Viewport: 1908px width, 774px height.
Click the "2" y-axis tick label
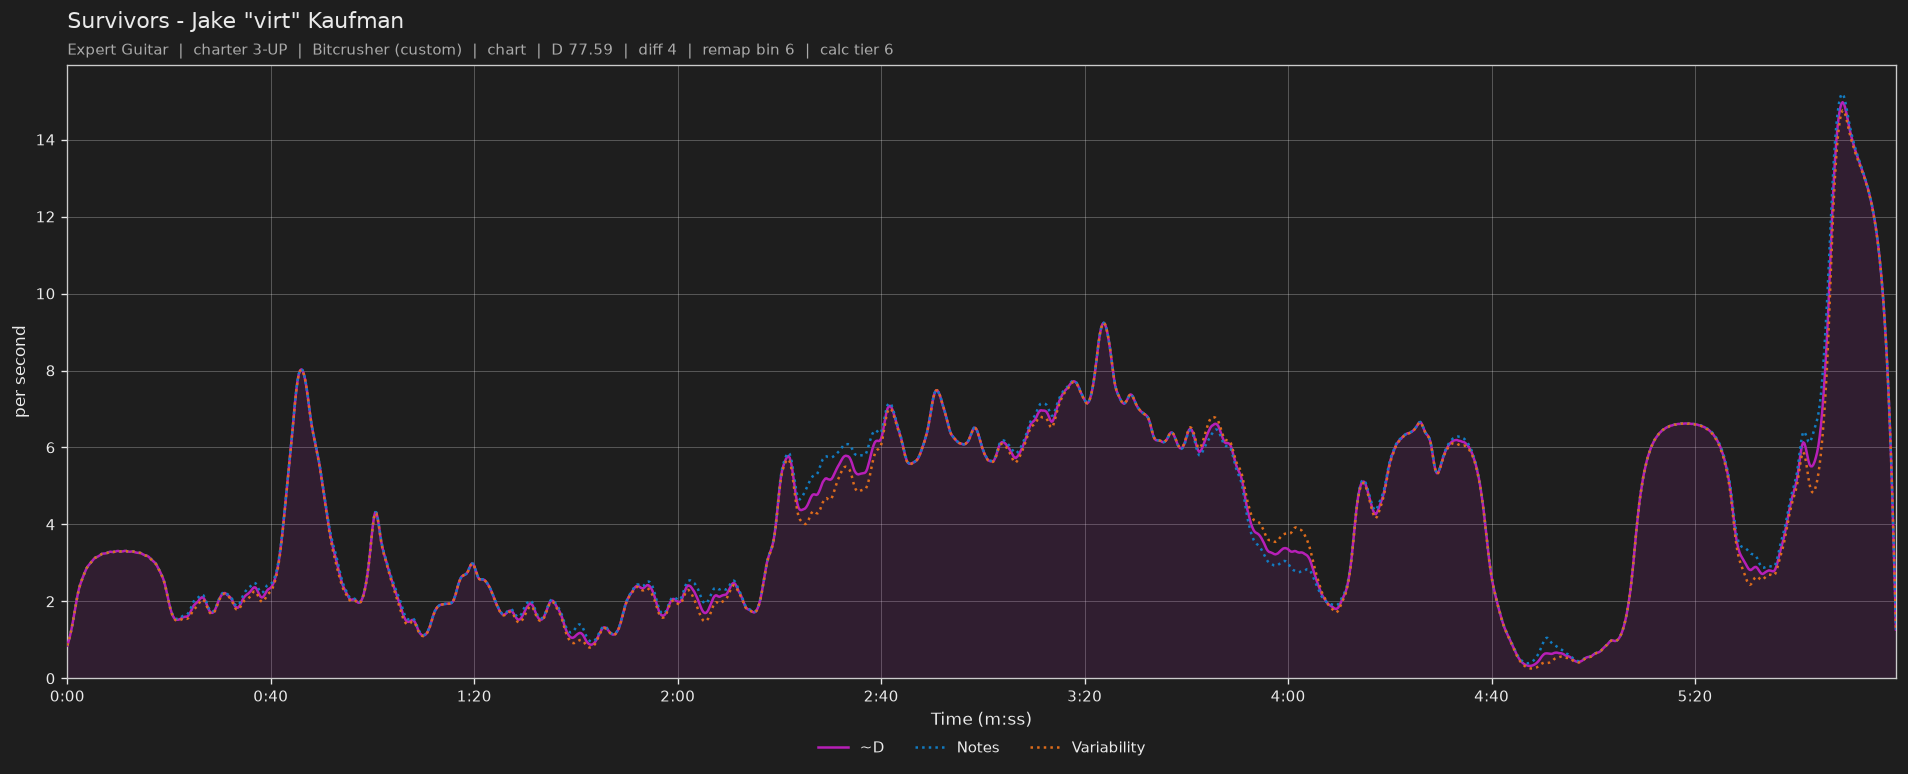(53, 602)
